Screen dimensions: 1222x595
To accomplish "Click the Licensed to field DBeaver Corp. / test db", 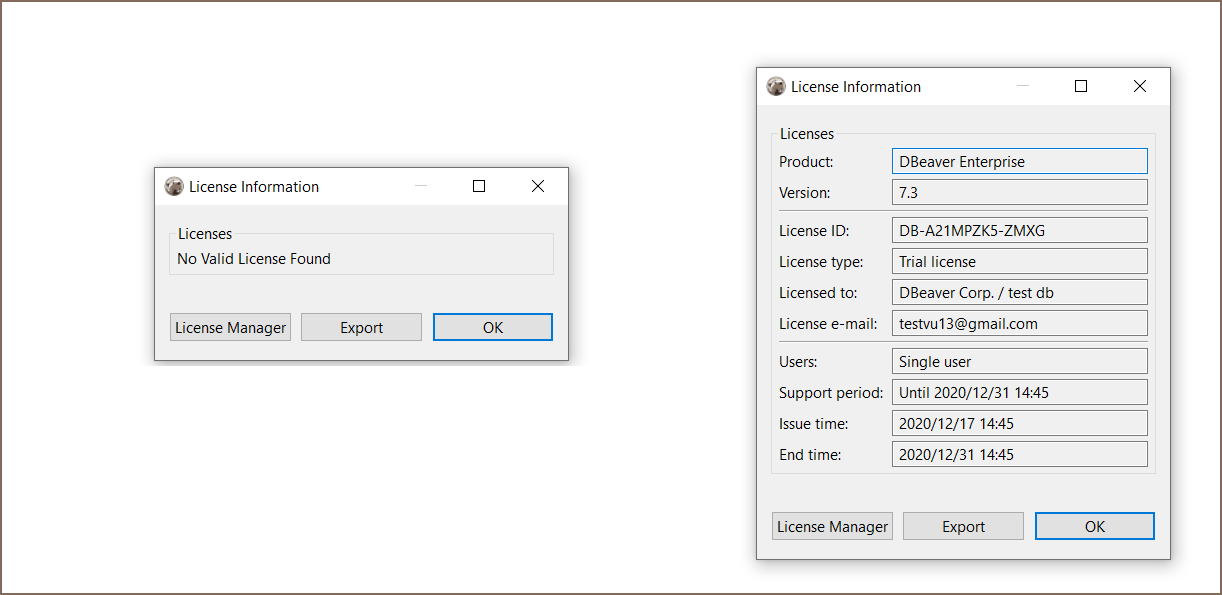I will click(x=1019, y=292).
